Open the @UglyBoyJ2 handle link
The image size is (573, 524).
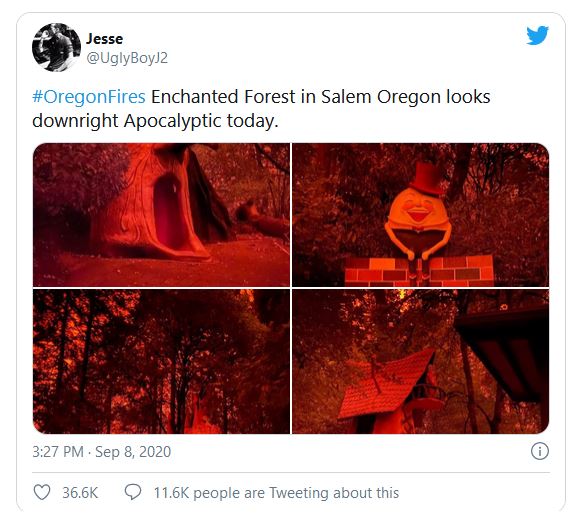[x=127, y=58]
